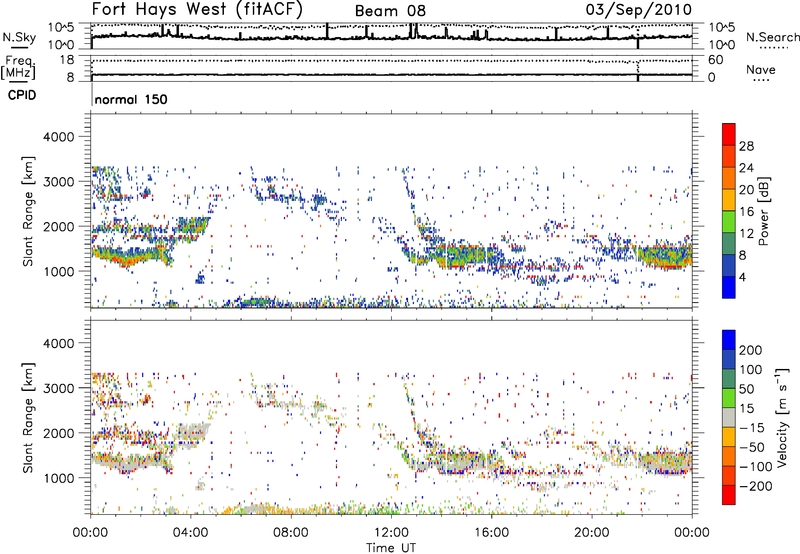Click the 'Nave' legend label
The width and height of the screenshot is (800, 554).
click(761, 69)
